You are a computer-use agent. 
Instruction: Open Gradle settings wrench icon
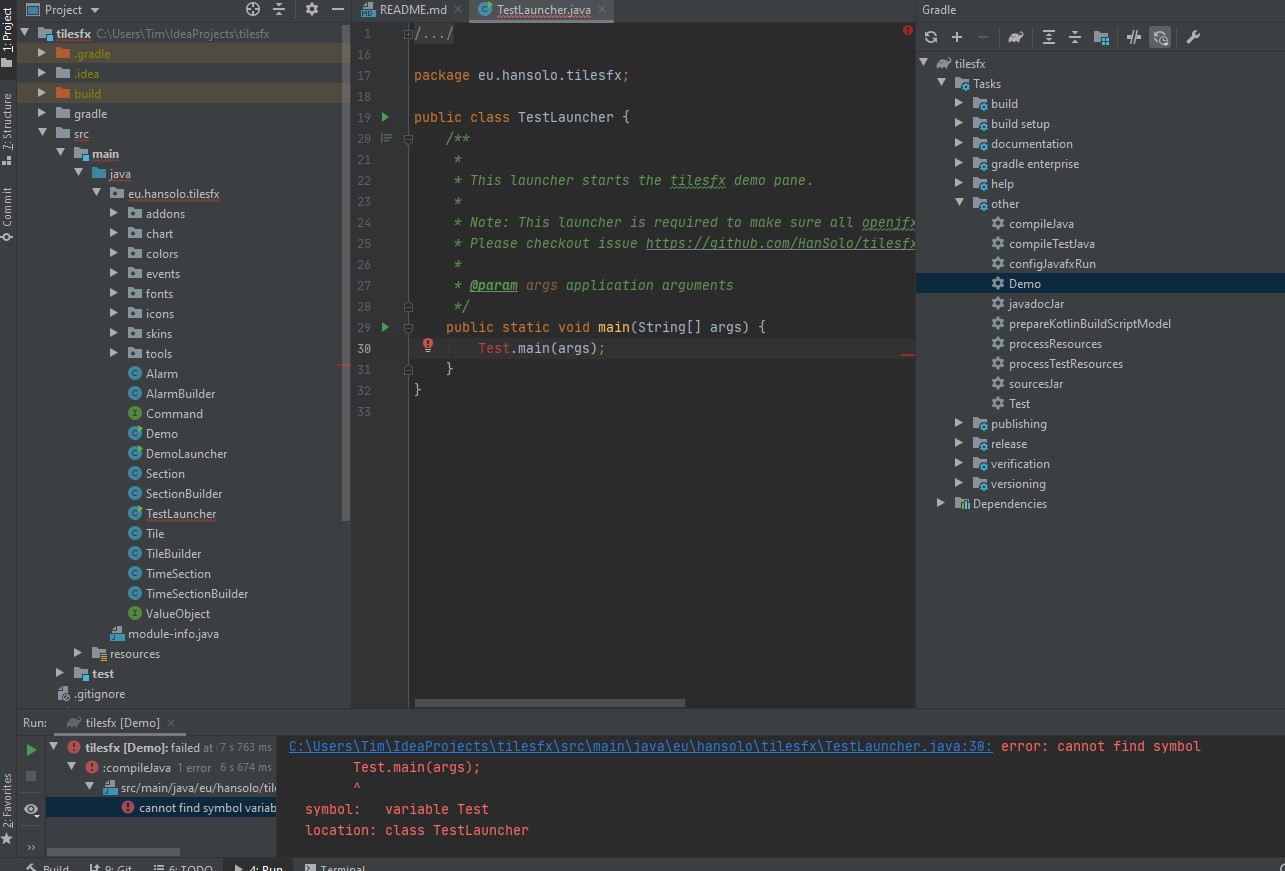coord(1193,37)
